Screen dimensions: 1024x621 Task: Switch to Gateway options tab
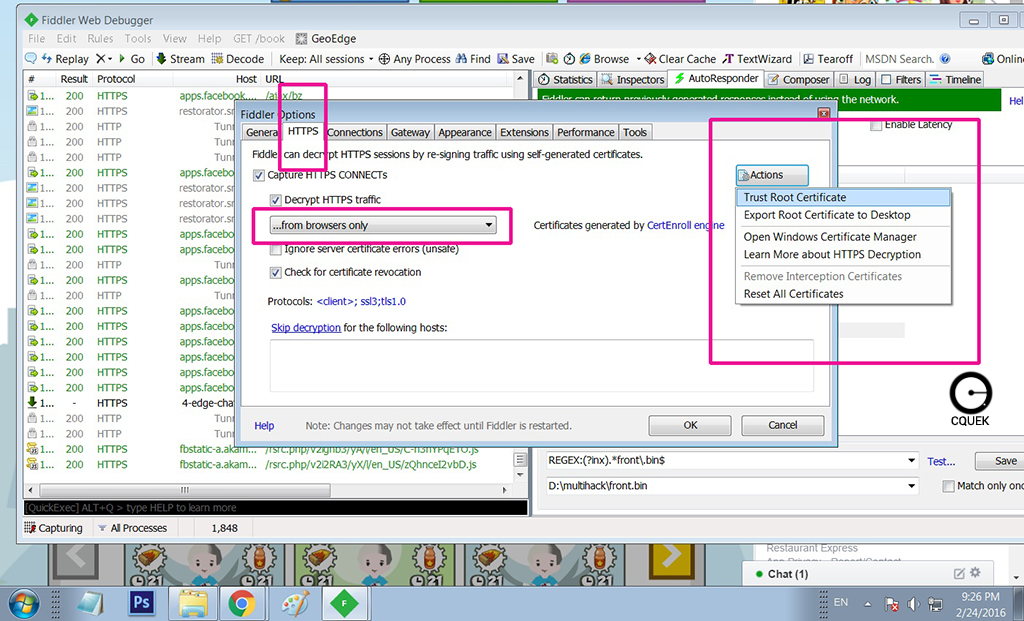410,132
